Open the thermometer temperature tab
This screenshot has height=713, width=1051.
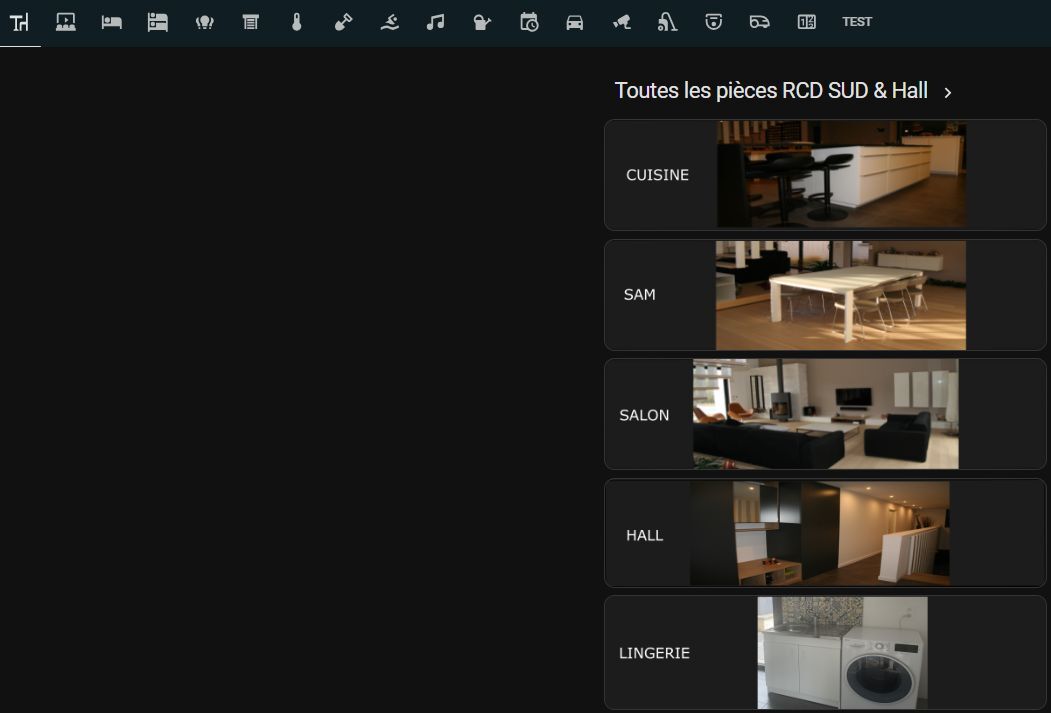[297, 22]
